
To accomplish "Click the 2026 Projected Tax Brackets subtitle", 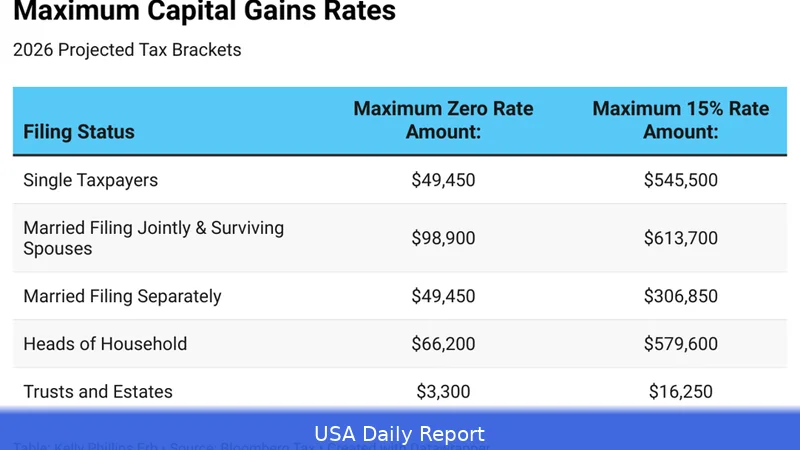I will [127, 49].
